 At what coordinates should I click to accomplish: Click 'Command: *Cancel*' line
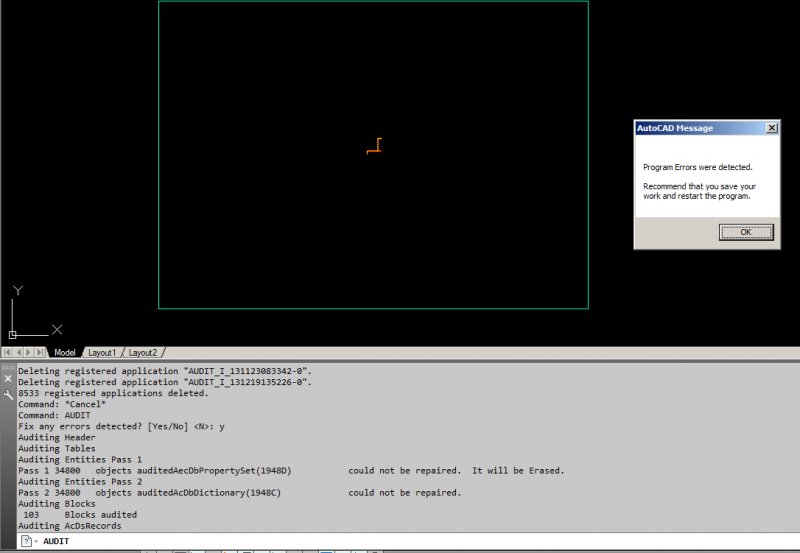click(62, 405)
